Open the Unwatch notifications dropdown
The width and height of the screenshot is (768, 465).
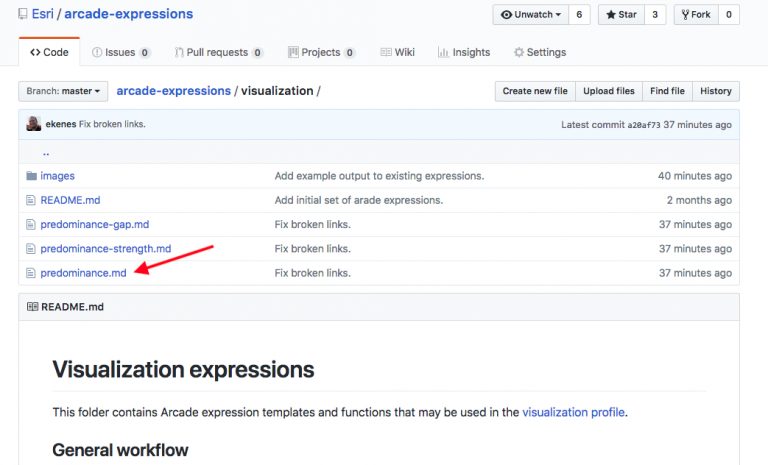[531, 15]
